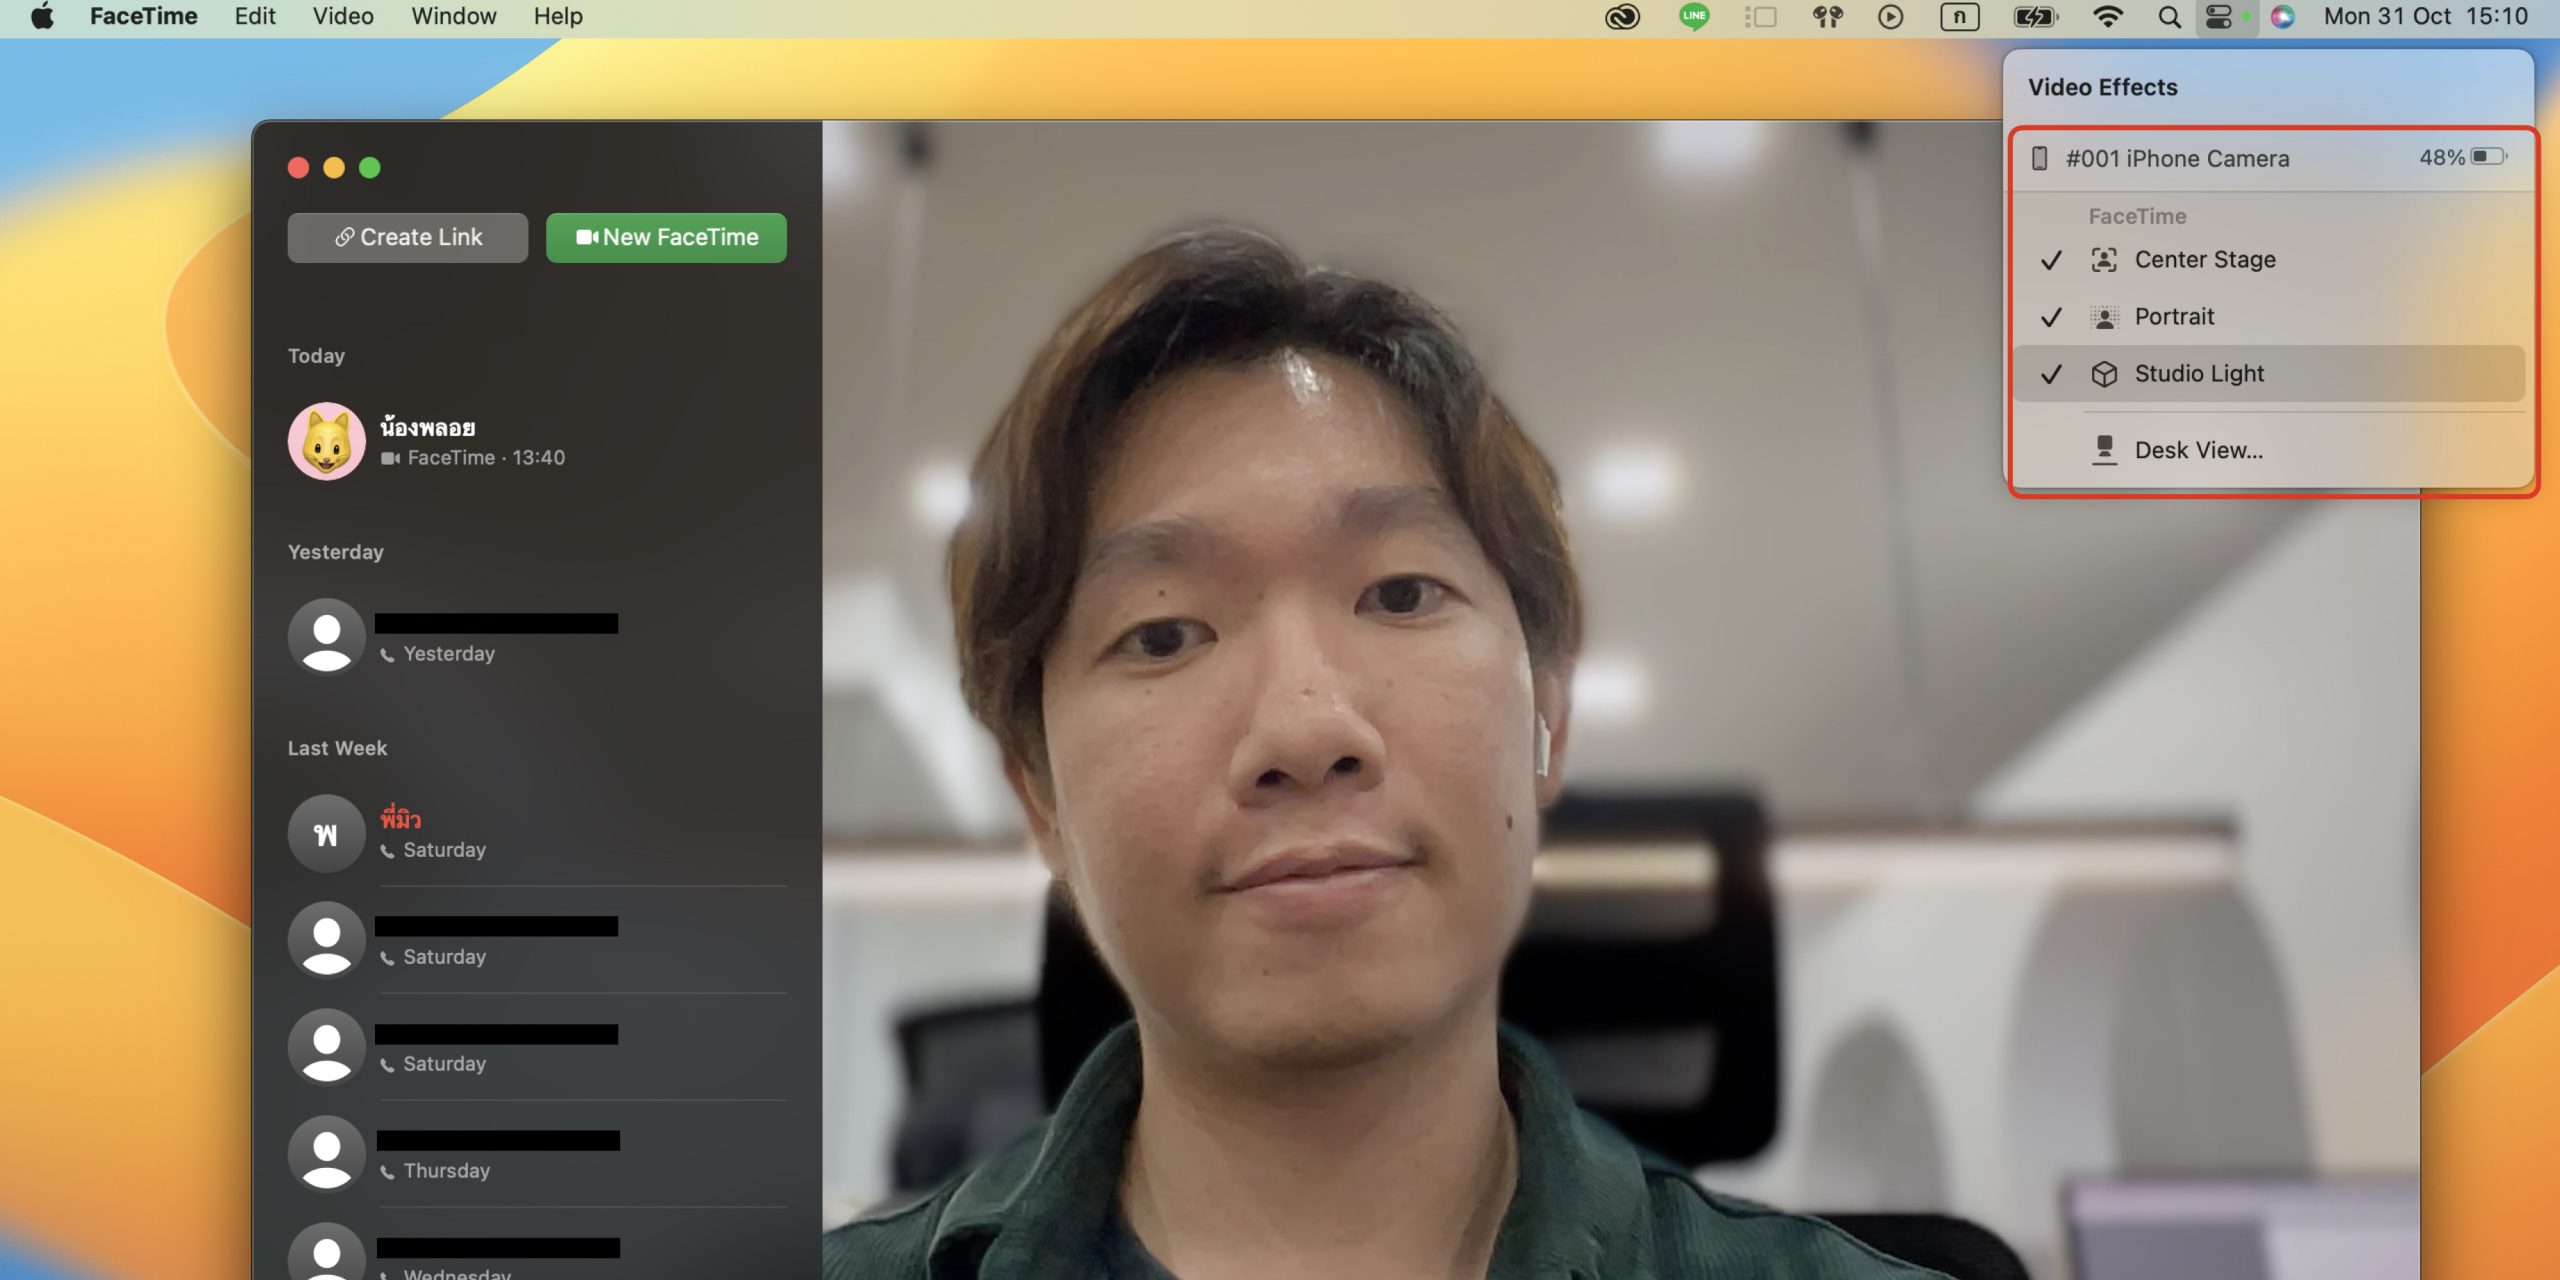Open the Desk View option
This screenshot has width=2560, height=1280.
2198,451
